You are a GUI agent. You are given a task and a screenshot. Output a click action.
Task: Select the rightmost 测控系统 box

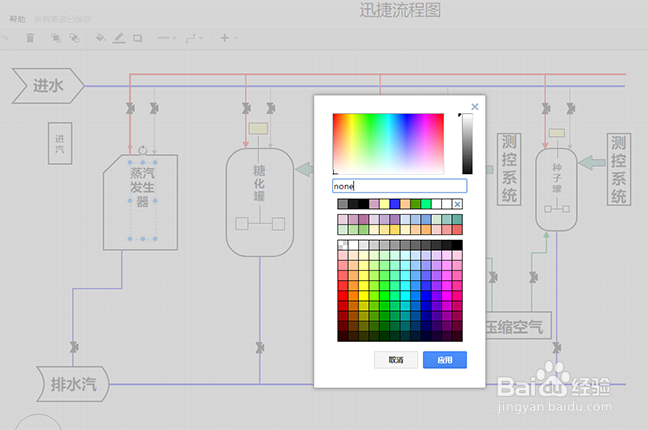coord(619,169)
